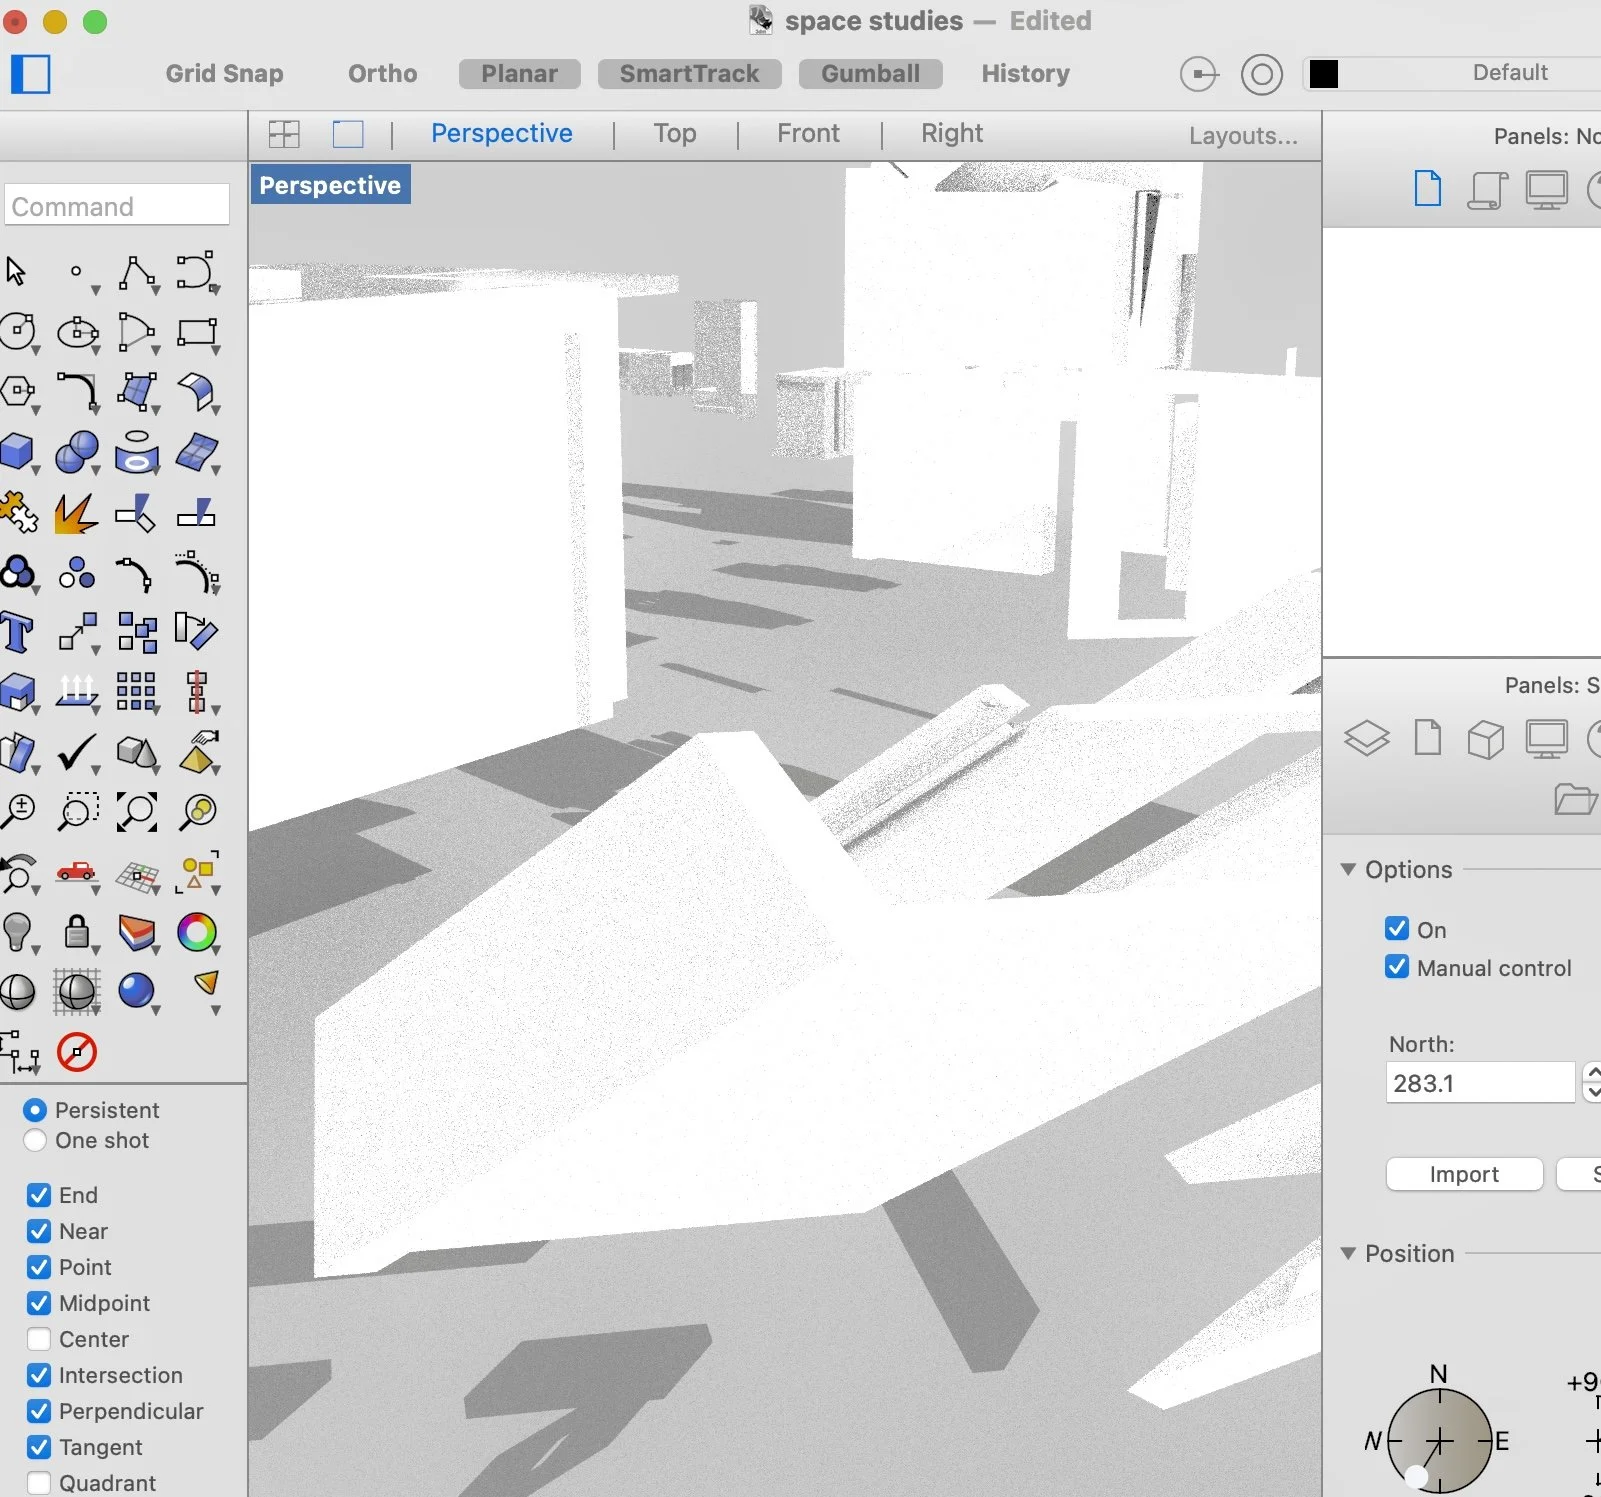This screenshot has height=1497, width=1601.
Task: Open the Layers panel icon
Action: (x=1367, y=737)
